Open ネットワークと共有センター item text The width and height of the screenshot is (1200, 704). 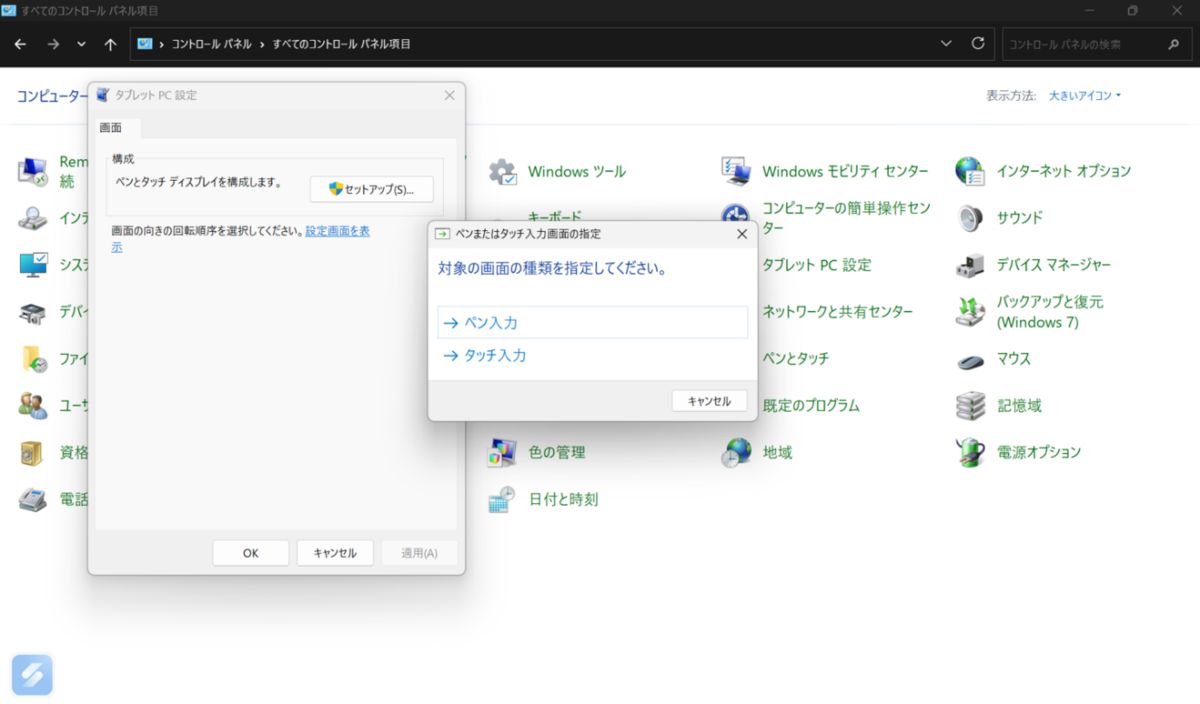(837, 311)
